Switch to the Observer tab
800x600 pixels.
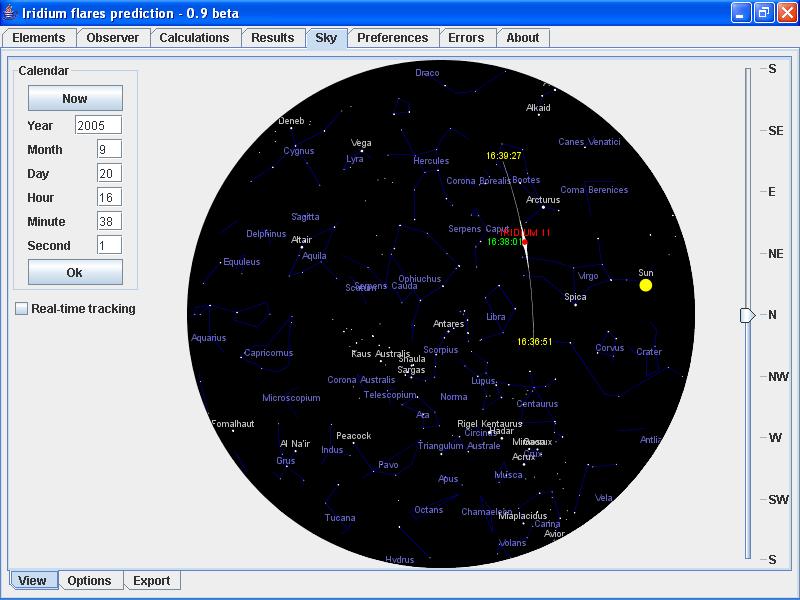click(x=113, y=38)
